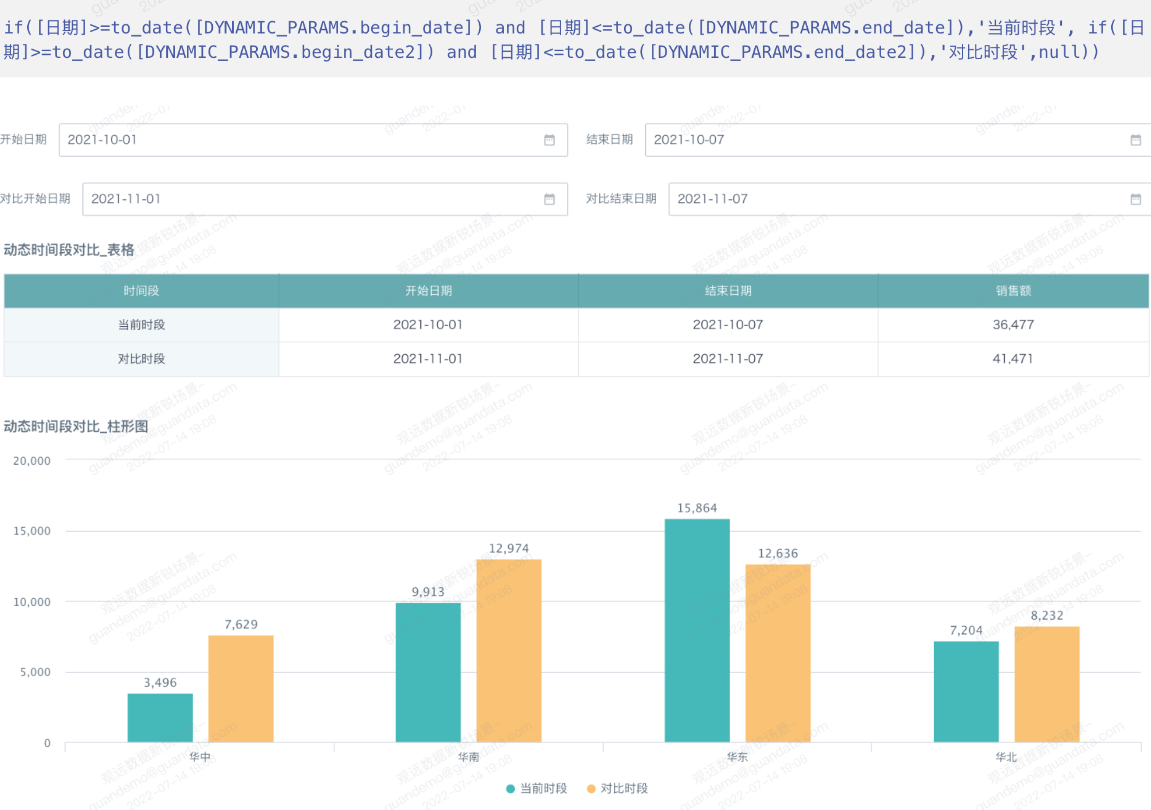Click the teal 华南 bar labeled 9,913
The width and height of the screenshot is (1151, 810).
pyautogui.click(x=428, y=673)
